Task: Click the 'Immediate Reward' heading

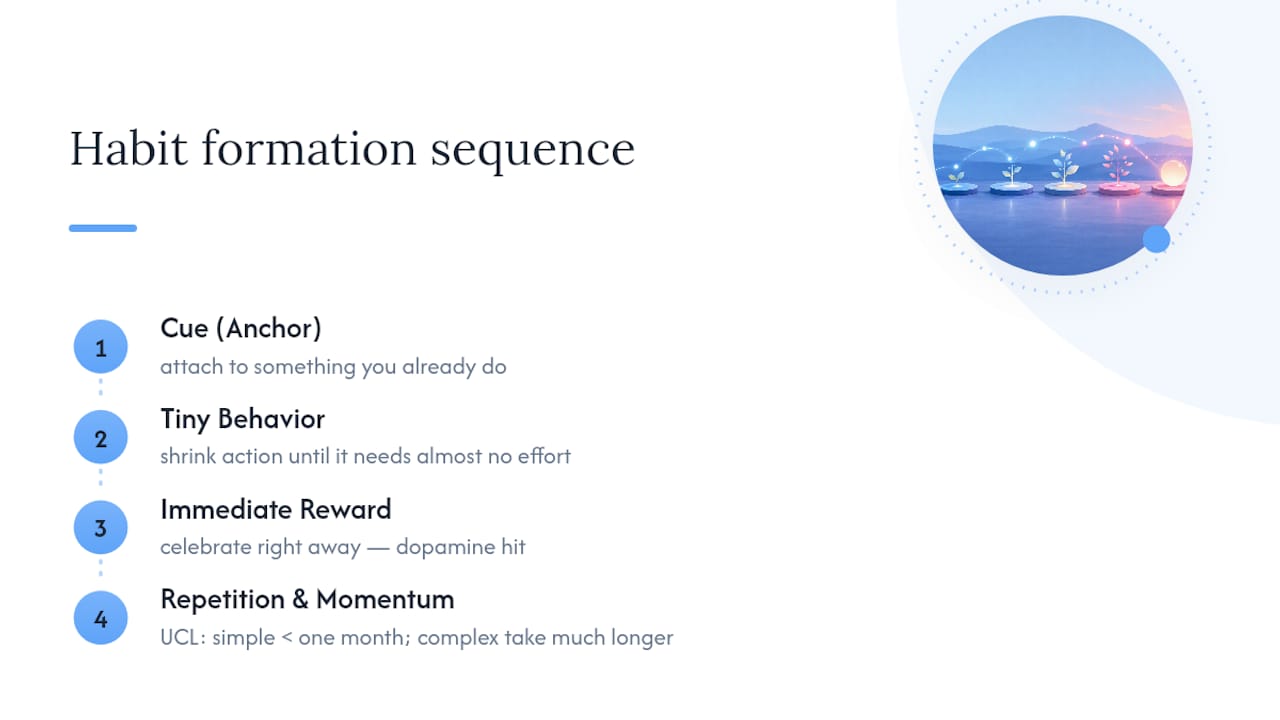Action: pyautogui.click(x=275, y=509)
